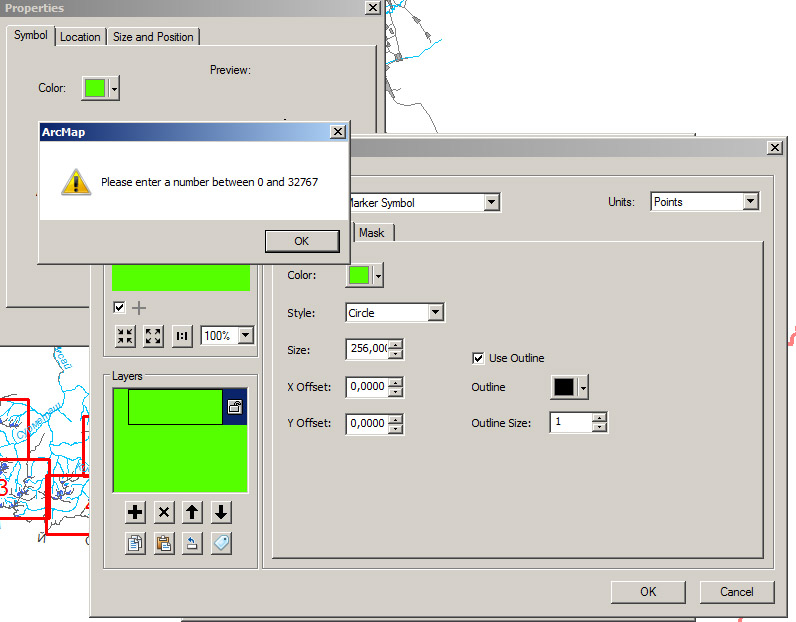Click the green marker Color swatch

(359, 276)
